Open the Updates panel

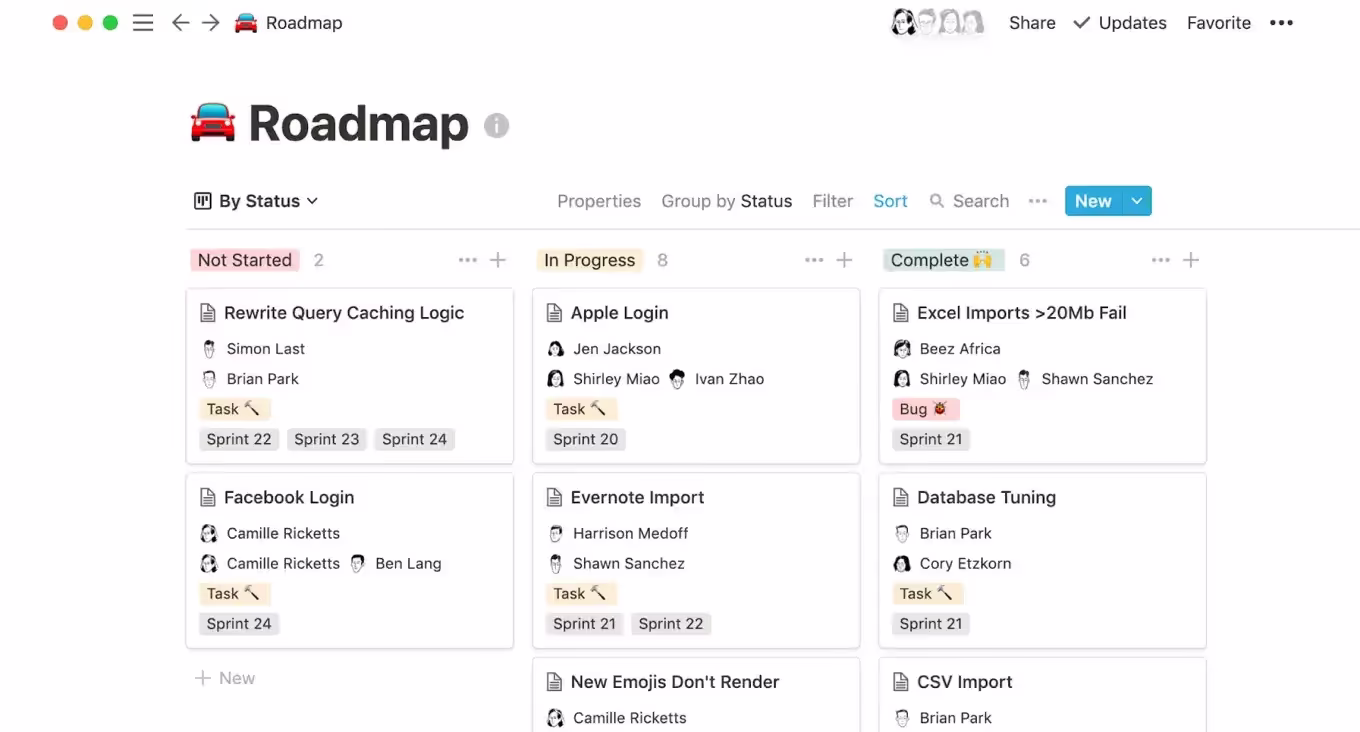pyautogui.click(x=1120, y=23)
